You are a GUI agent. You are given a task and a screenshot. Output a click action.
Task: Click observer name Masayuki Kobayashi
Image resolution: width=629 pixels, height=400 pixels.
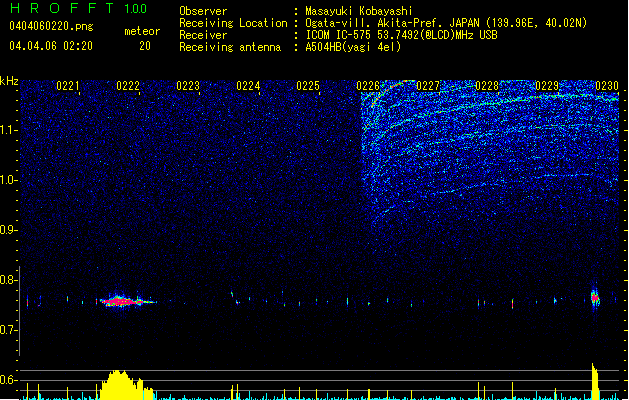358,11
